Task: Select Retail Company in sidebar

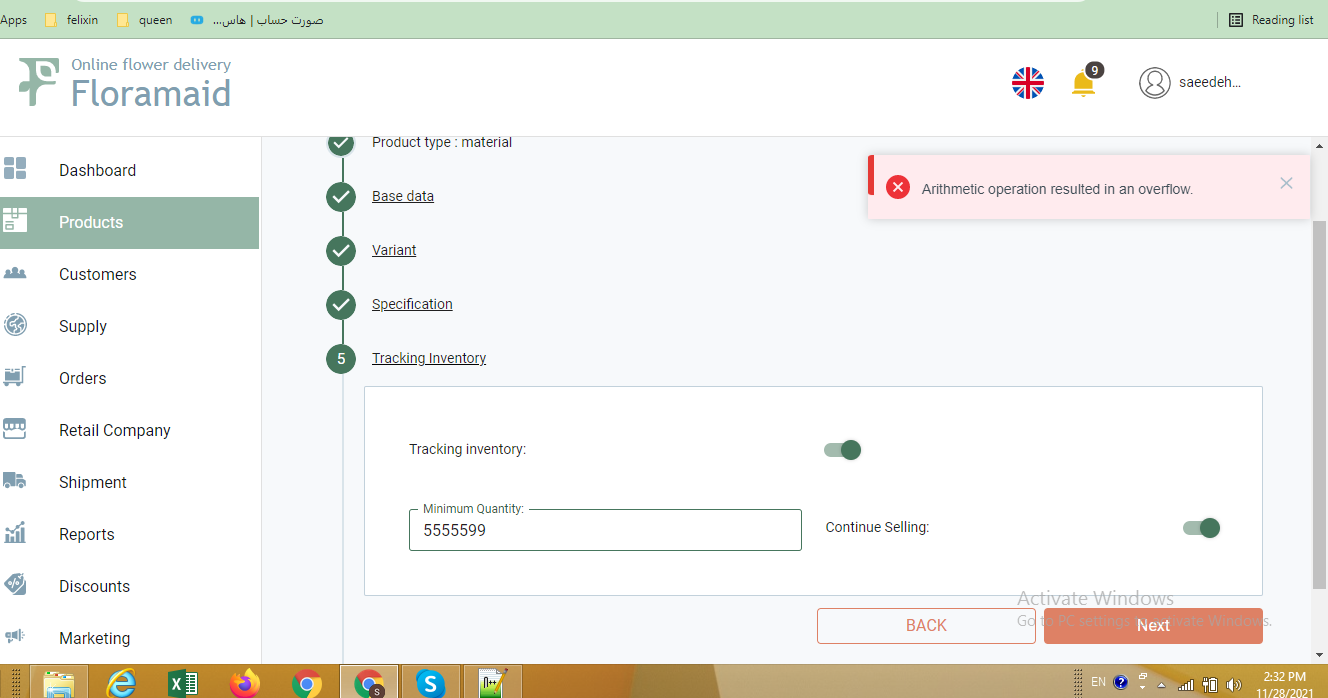Action: coord(114,430)
